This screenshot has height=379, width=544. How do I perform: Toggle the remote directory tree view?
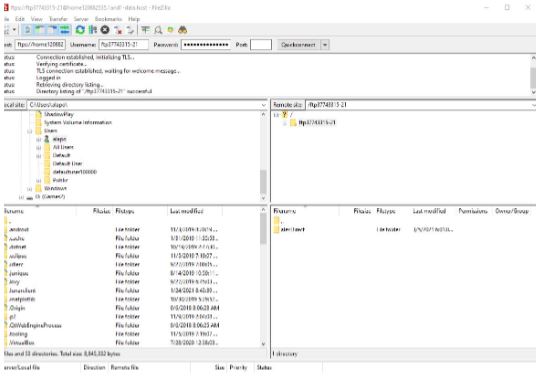pos(52,30)
